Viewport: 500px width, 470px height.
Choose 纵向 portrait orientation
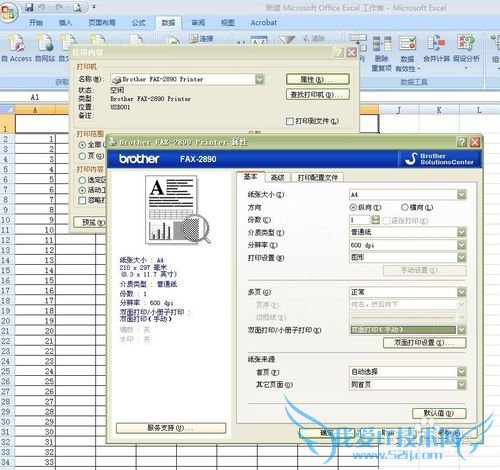click(x=353, y=207)
